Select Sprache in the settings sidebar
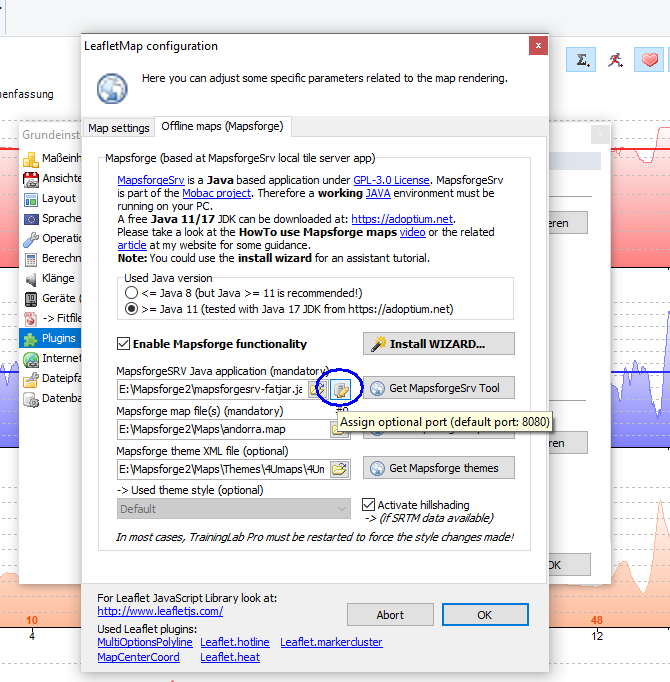Screen dimensions: 670x682 [x=51, y=218]
